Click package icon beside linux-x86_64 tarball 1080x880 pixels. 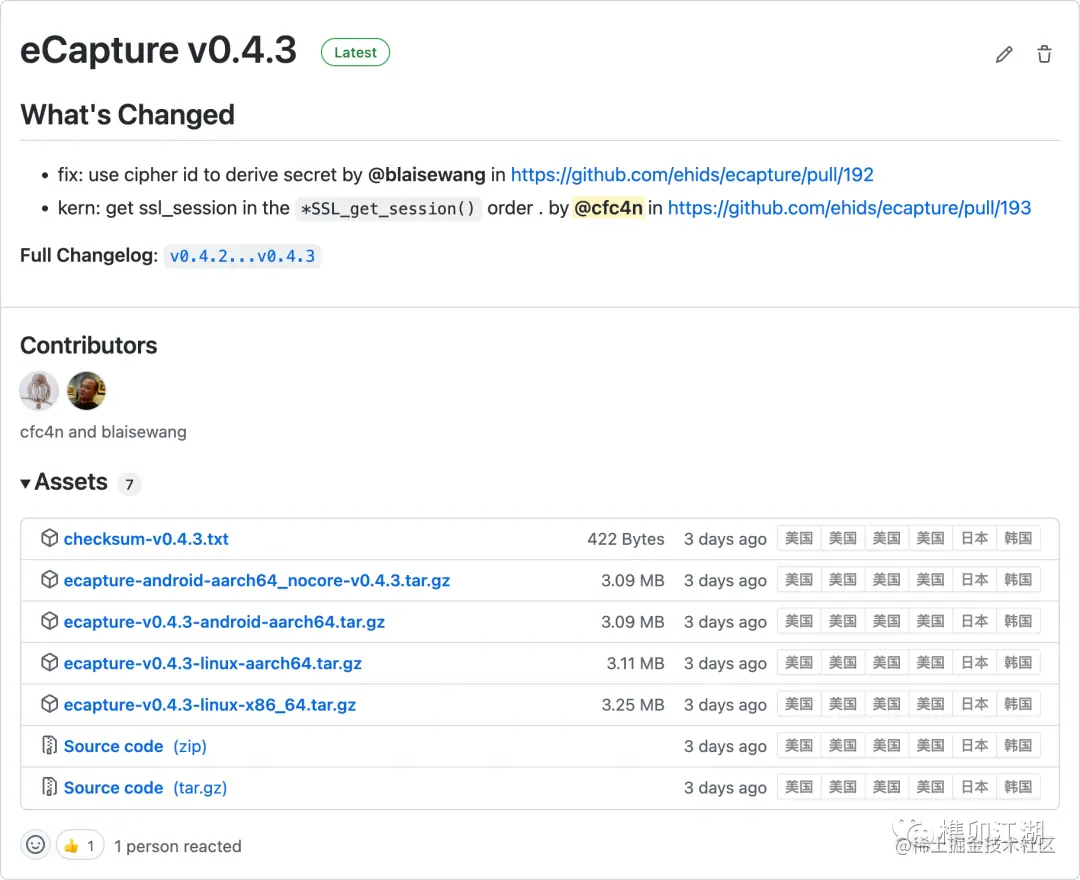click(x=49, y=704)
